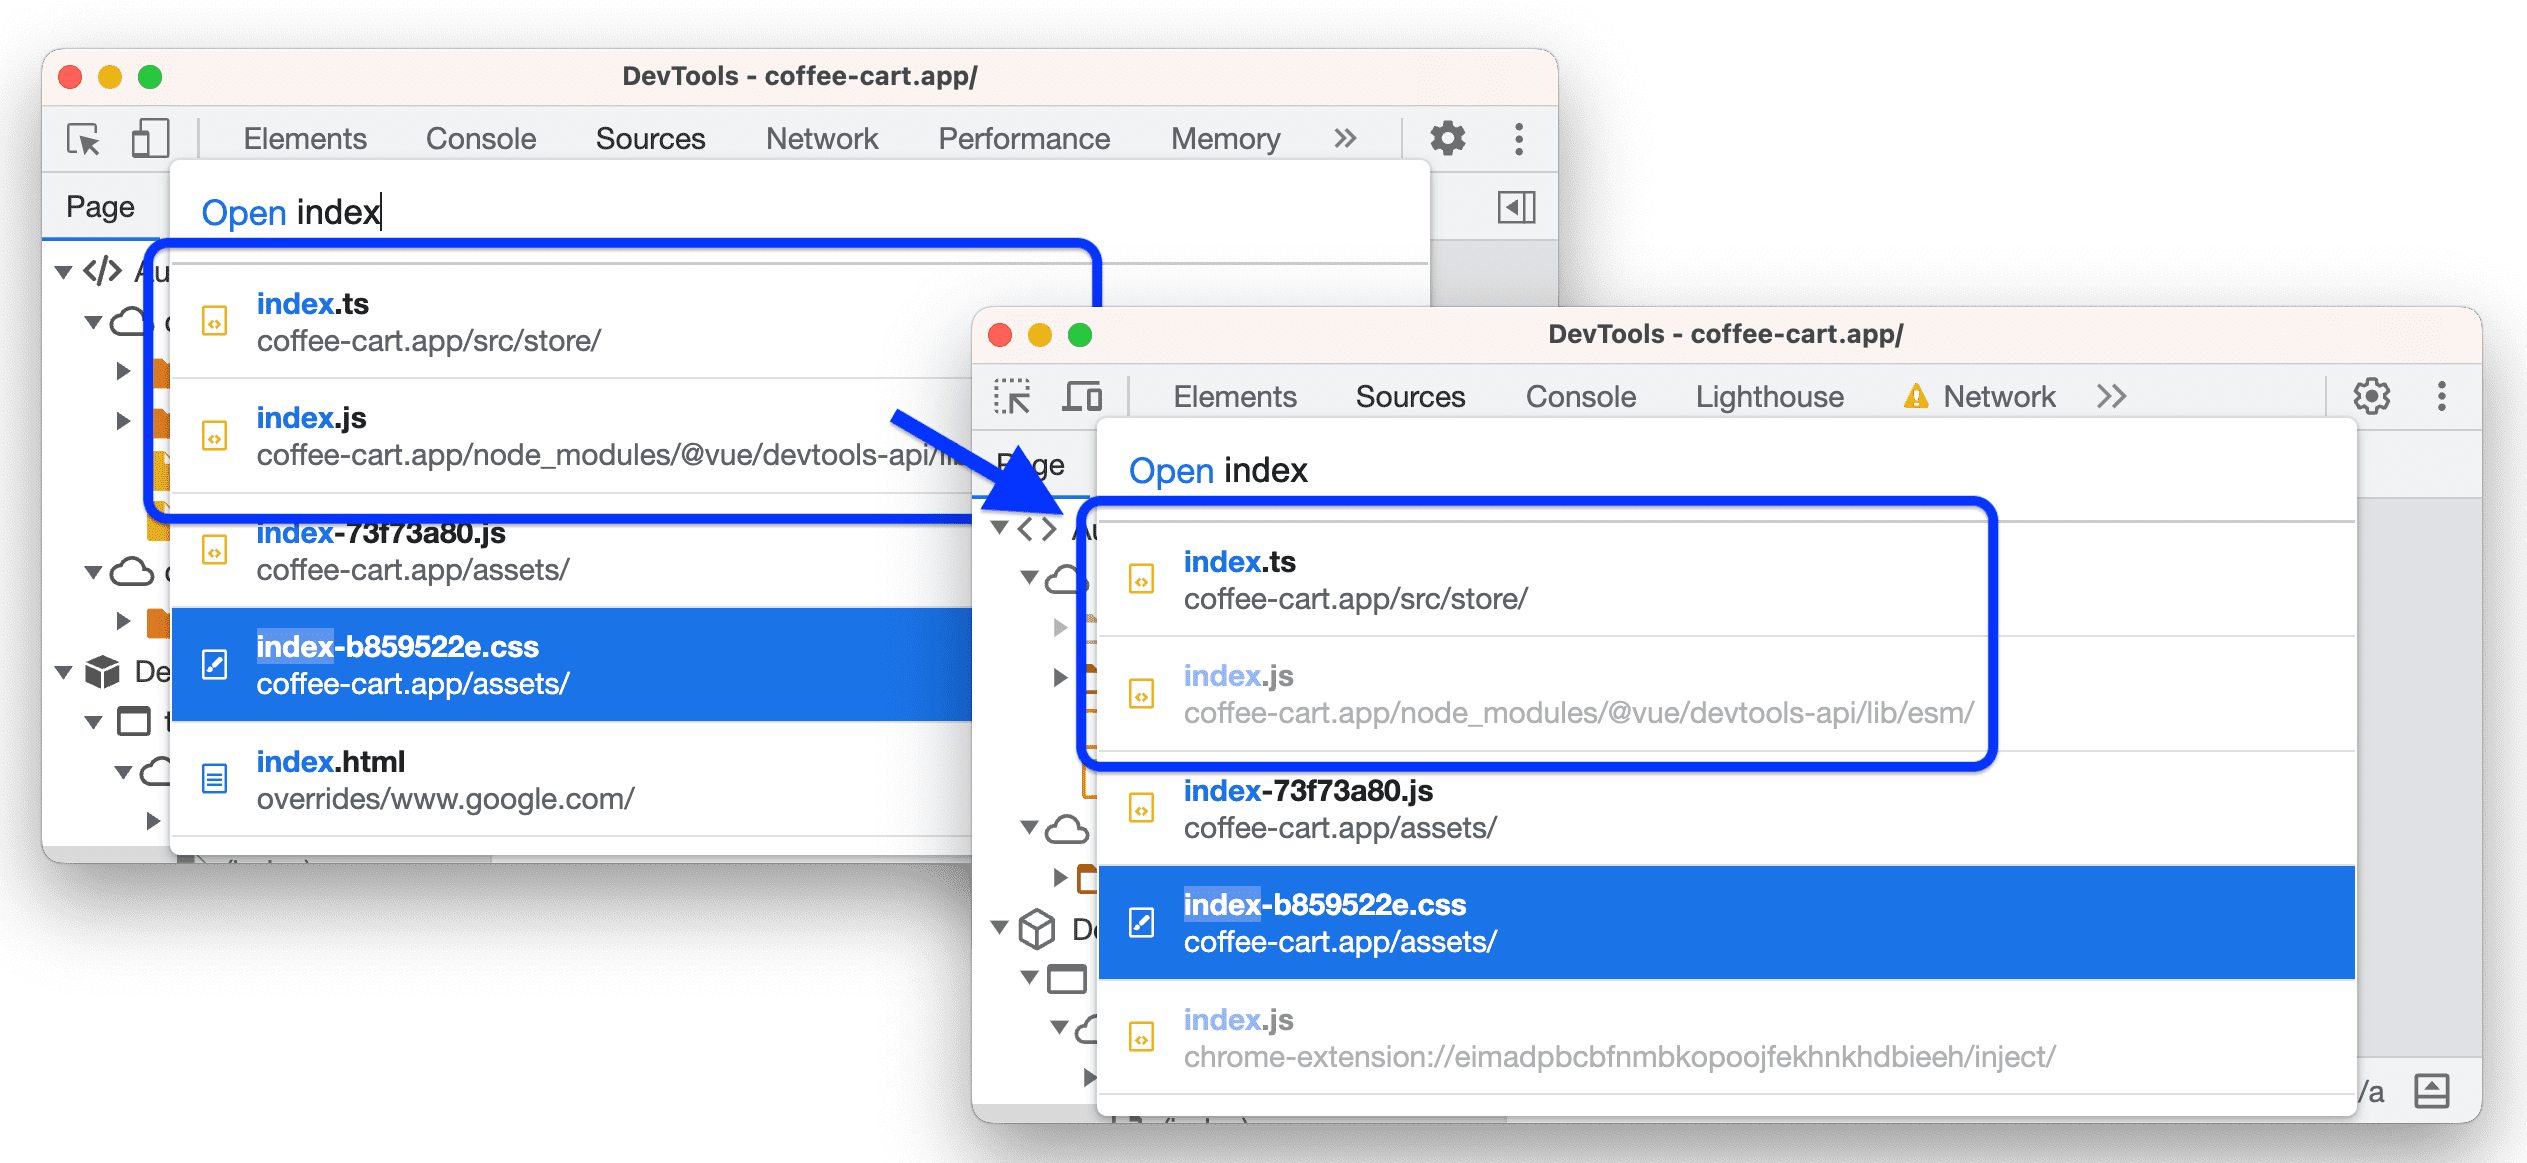Viewport: 2527px width, 1163px height.
Task: Click the settings gear icon in DevTools
Action: pyautogui.click(x=1449, y=139)
